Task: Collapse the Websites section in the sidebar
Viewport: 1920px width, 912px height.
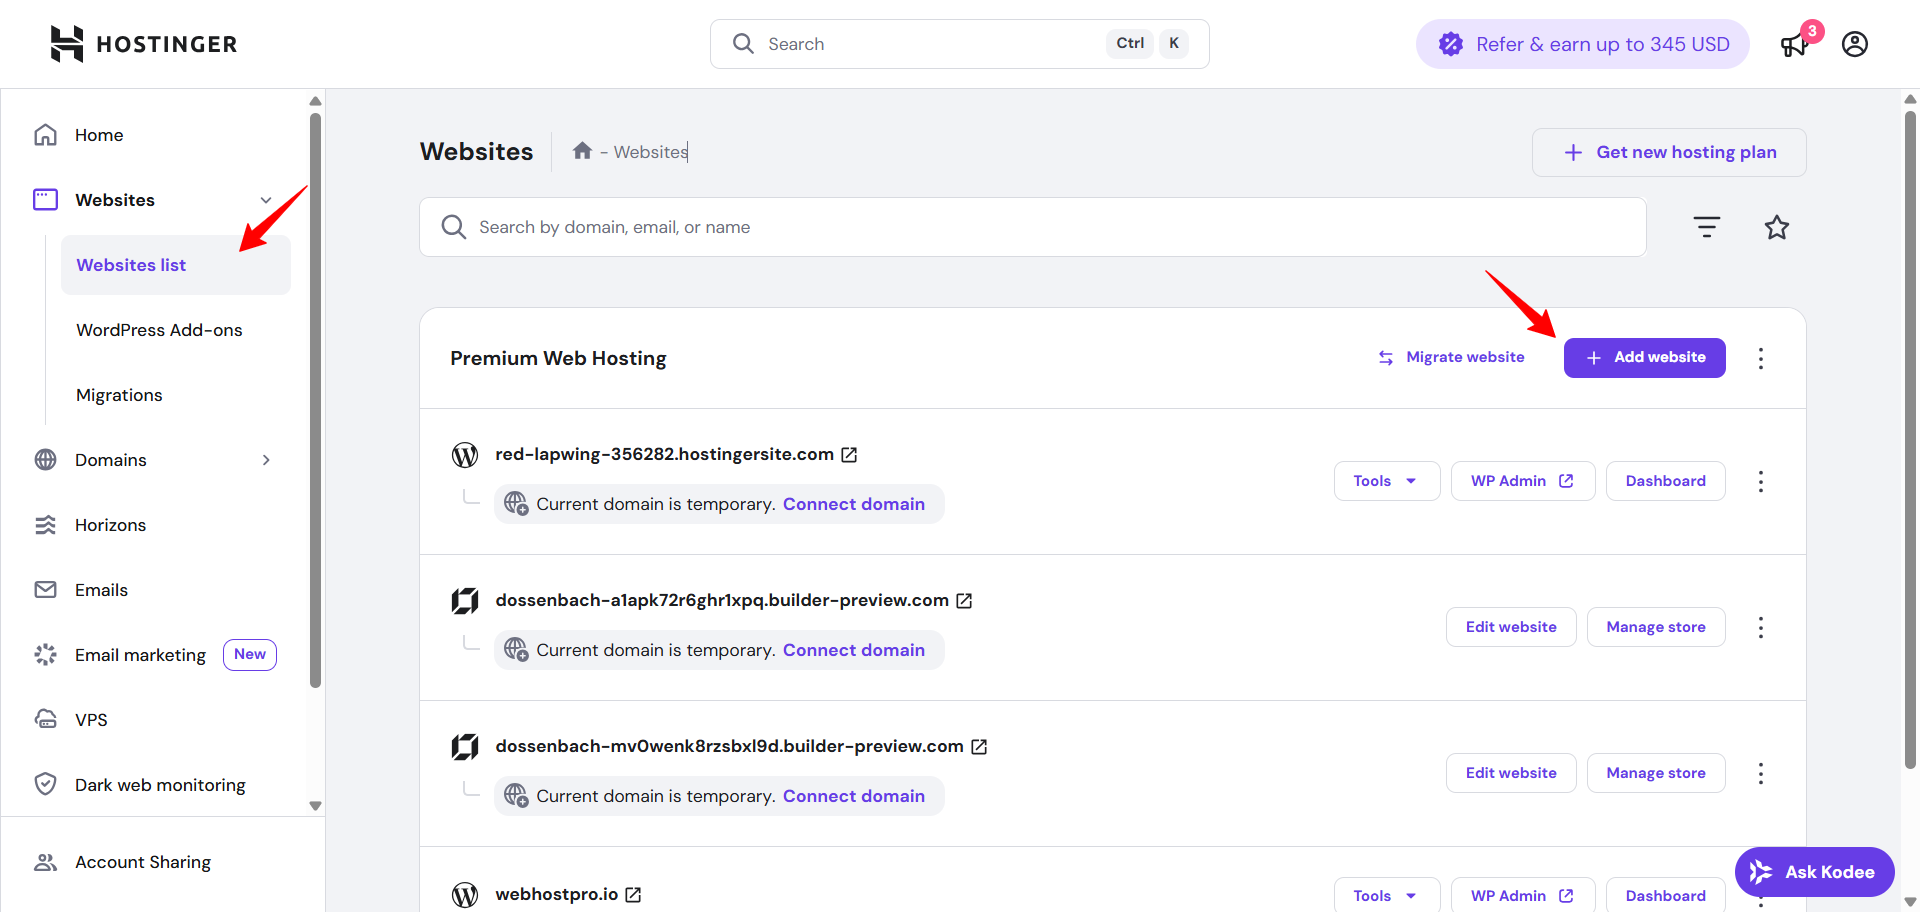Action: point(266,199)
